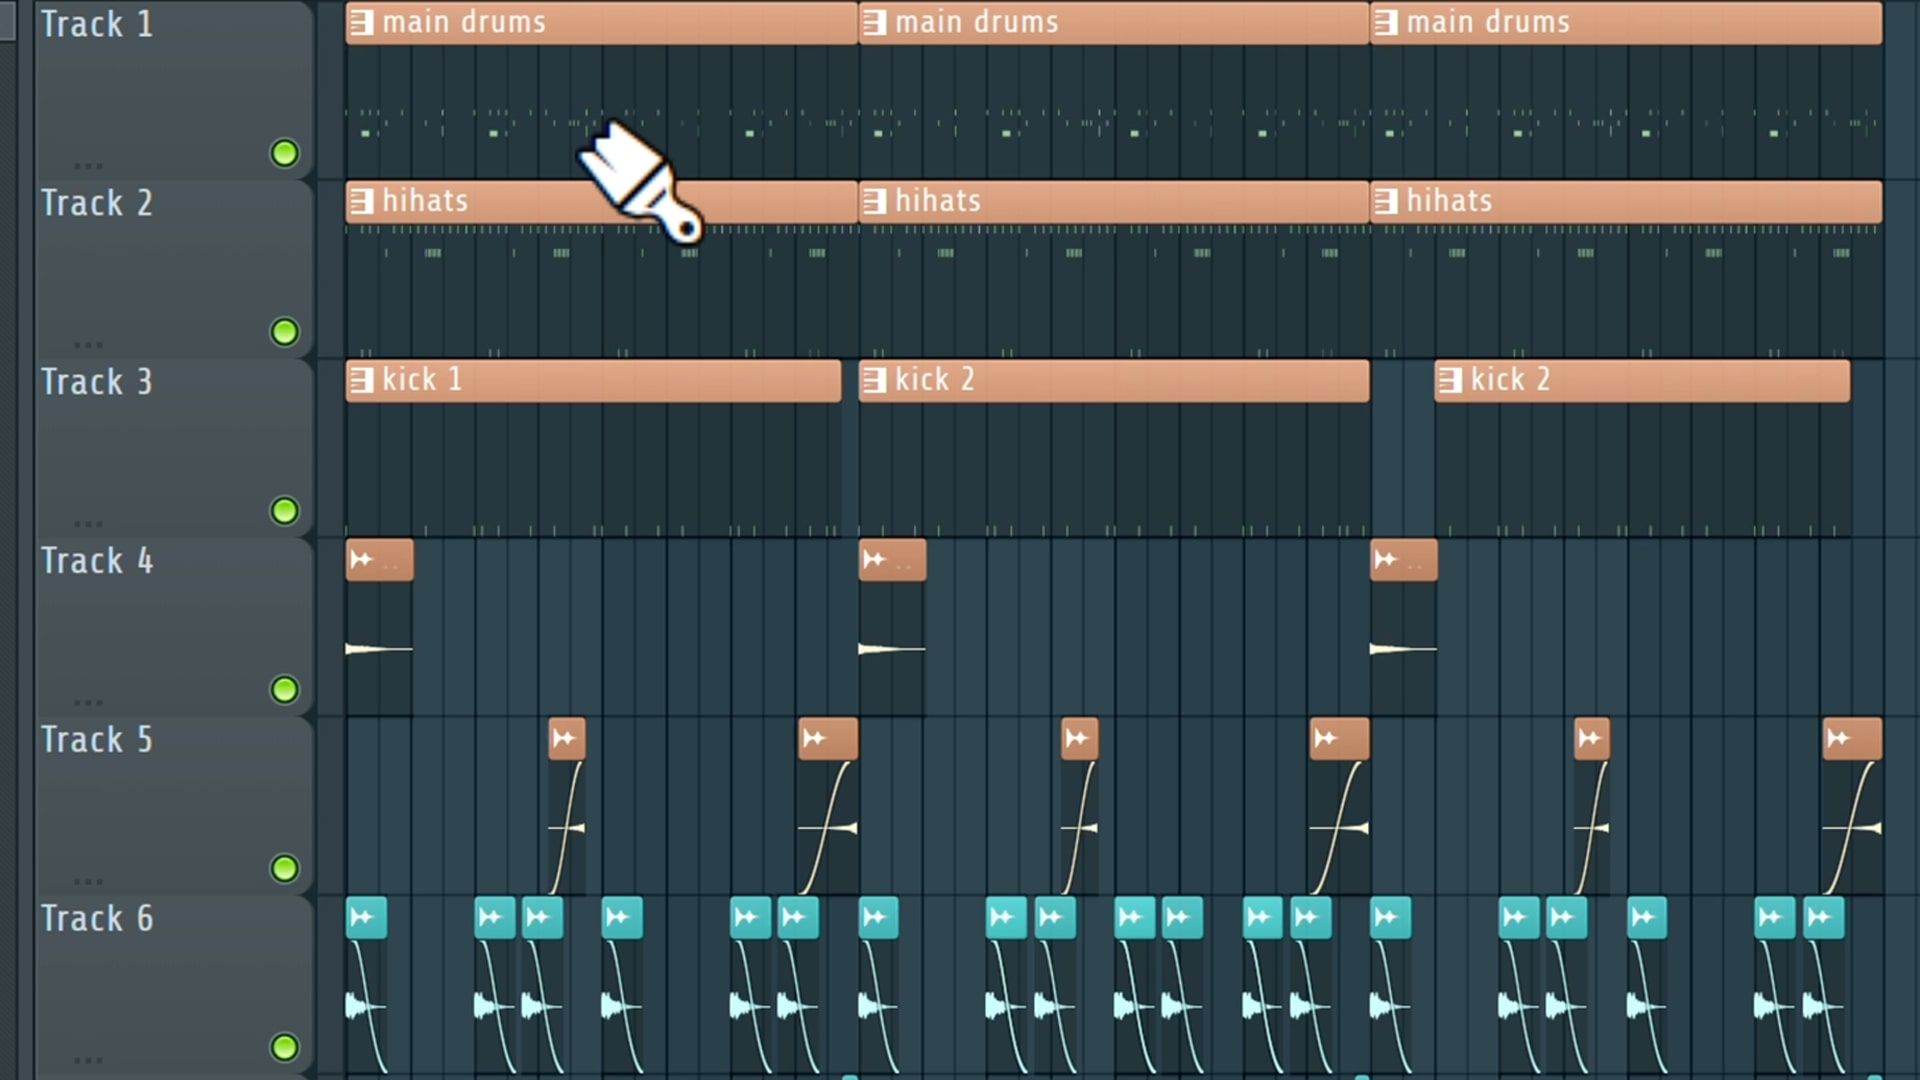This screenshot has height=1080, width=1920.
Task: Click first teal audio clip icon on Track 6
Action: pos(363,917)
